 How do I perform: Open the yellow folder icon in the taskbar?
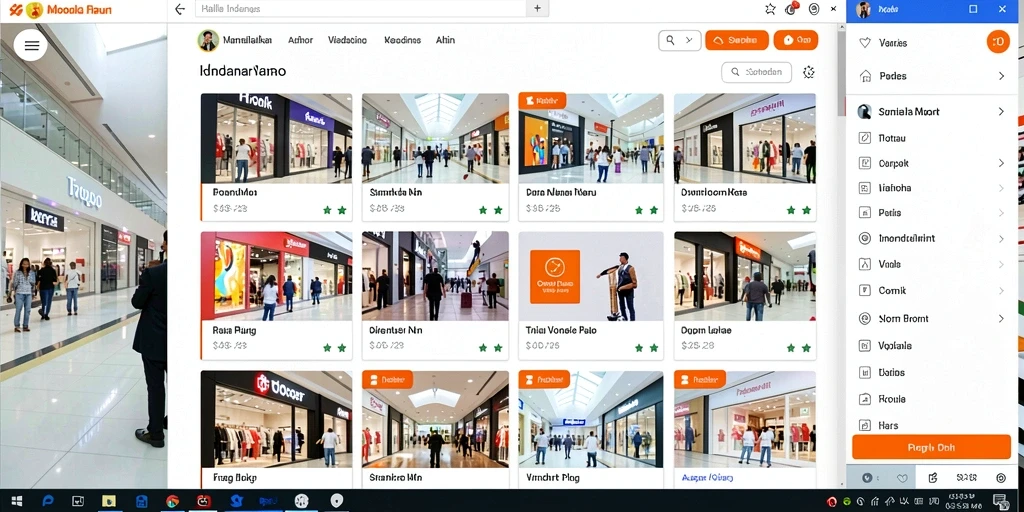[x=109, y=501]
